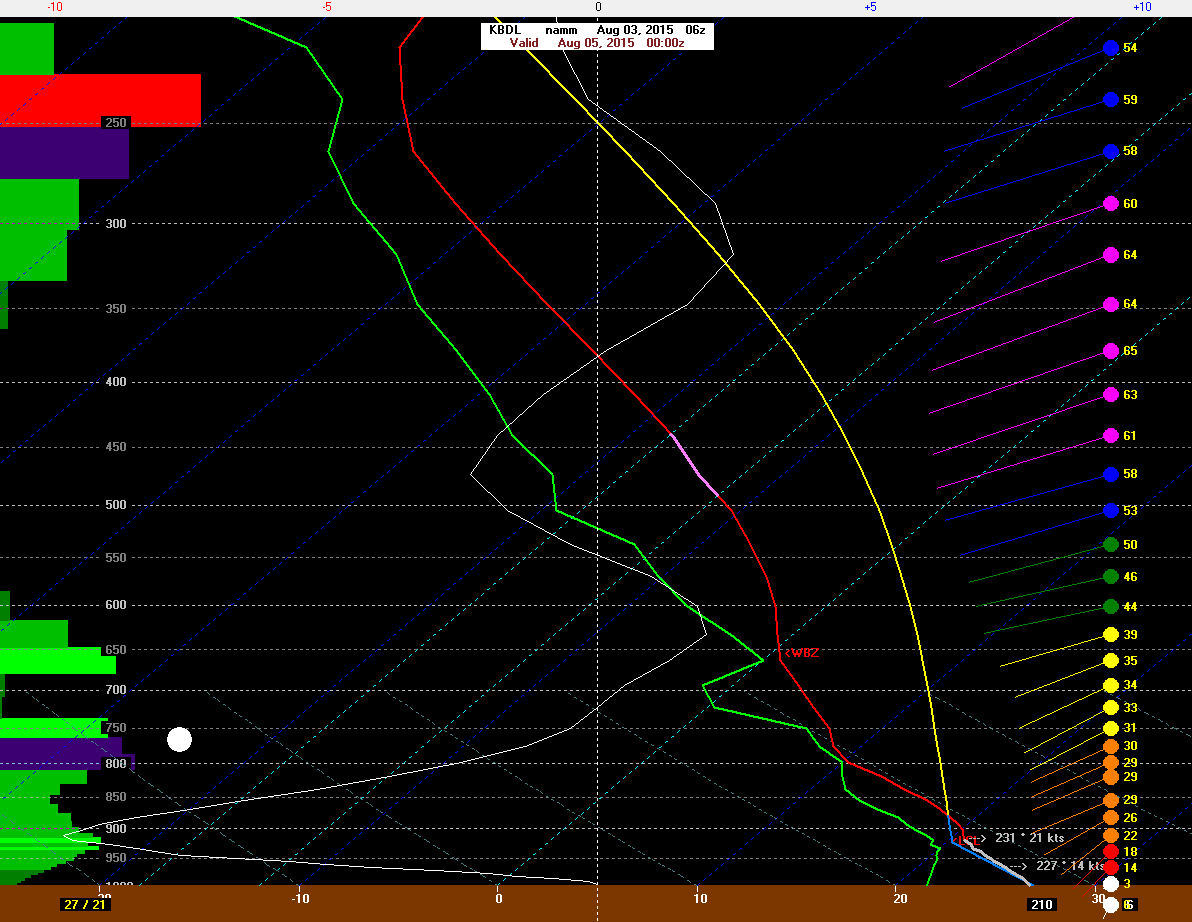Click the '210' label at bottom right
Viewport: 1192px width, 922px height.
(1041, 905)
